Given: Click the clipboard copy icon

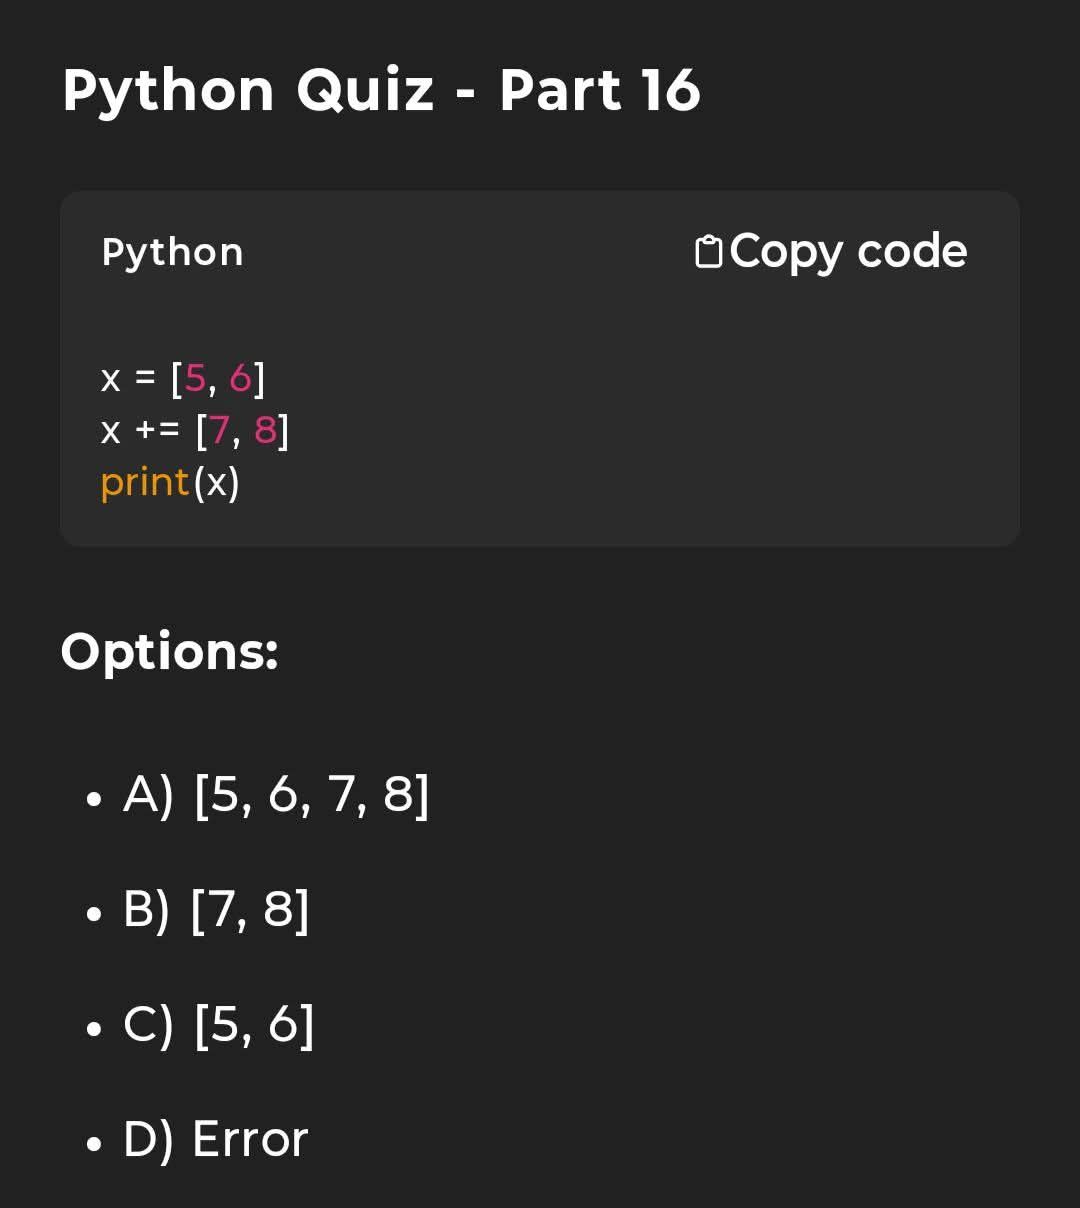Looking at the screenshot, I should 708,251.
